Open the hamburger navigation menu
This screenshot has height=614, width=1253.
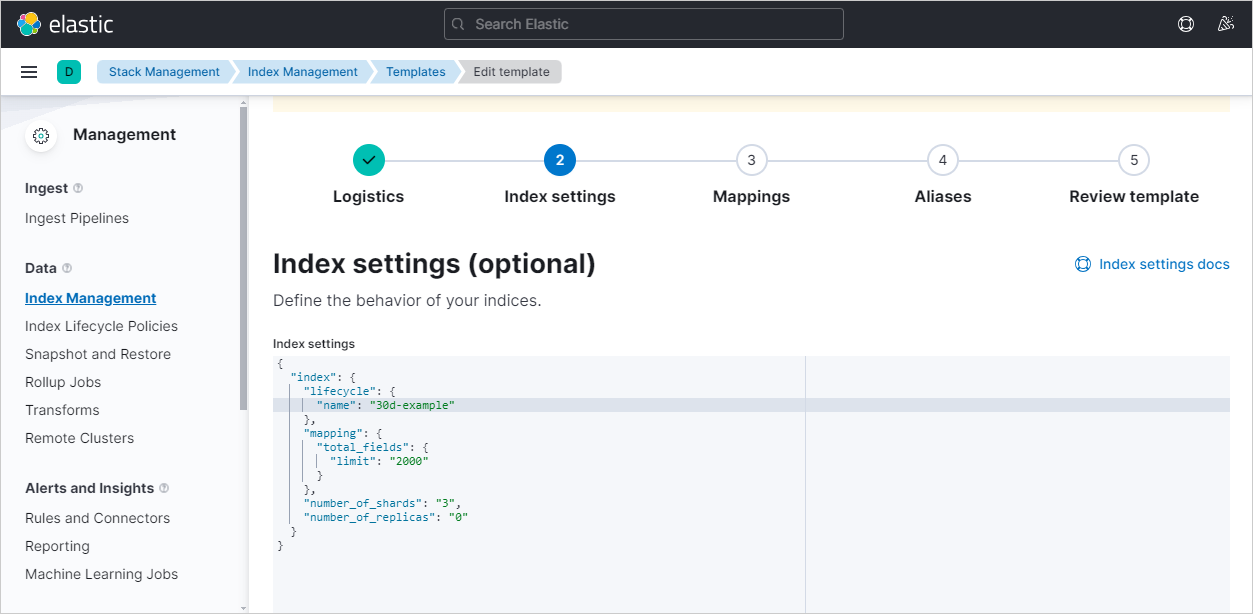point(29,72)
